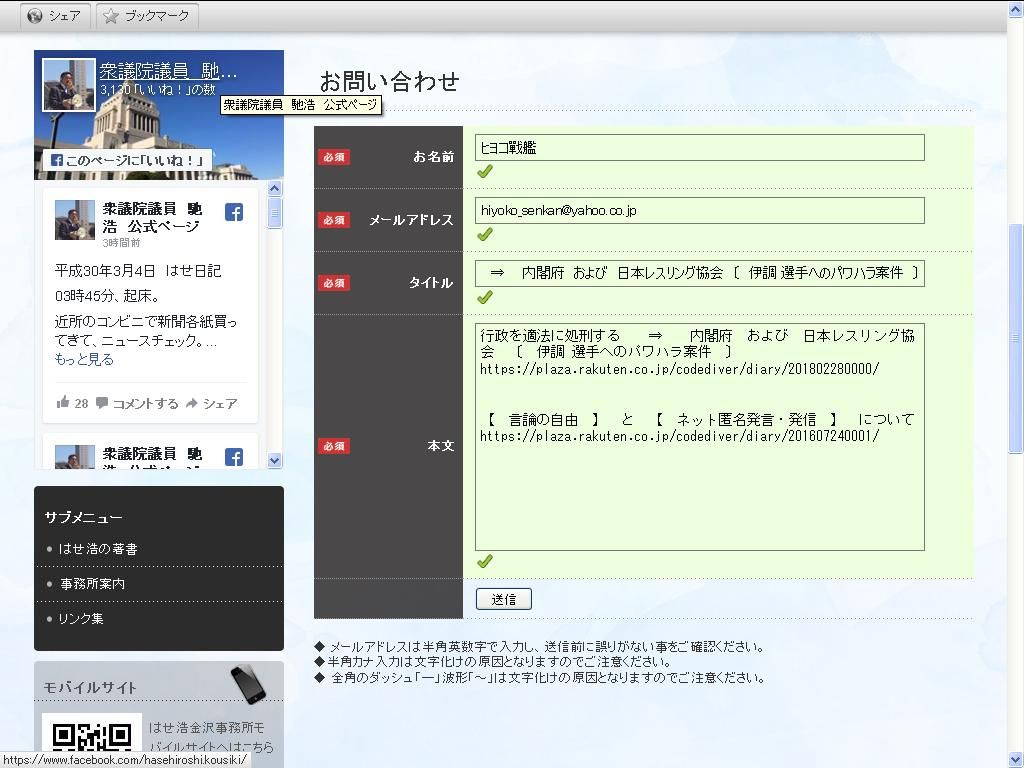Click the profile photo in Facebook page header
The height and width of the screenshot is (768, 1024).
[69, 85]
